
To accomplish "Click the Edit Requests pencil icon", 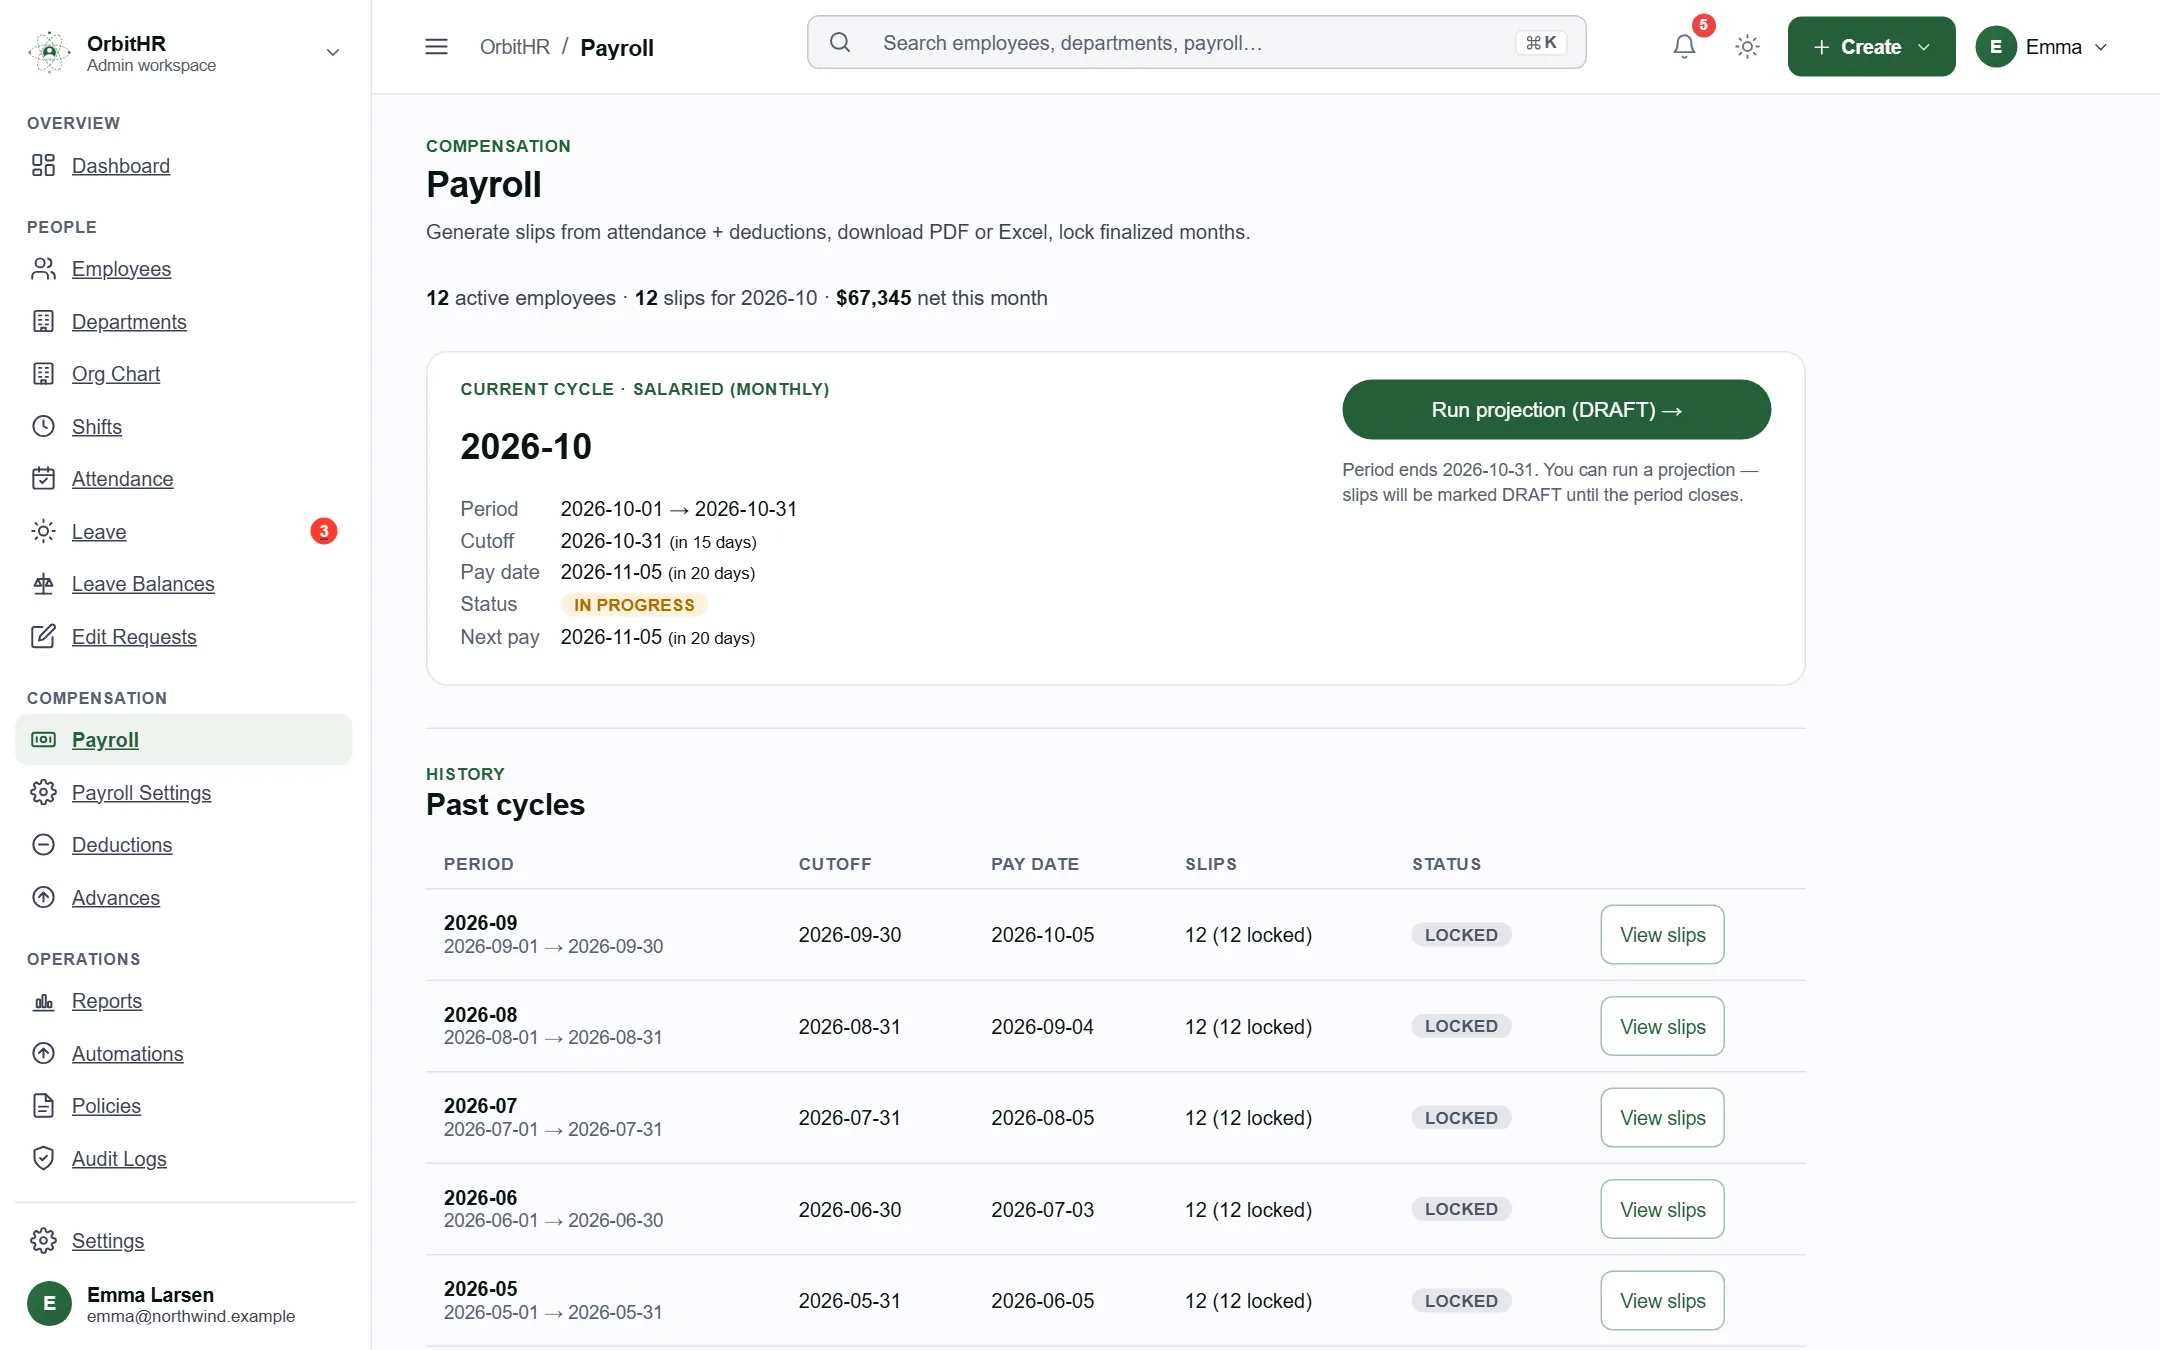I will point(43,636).
